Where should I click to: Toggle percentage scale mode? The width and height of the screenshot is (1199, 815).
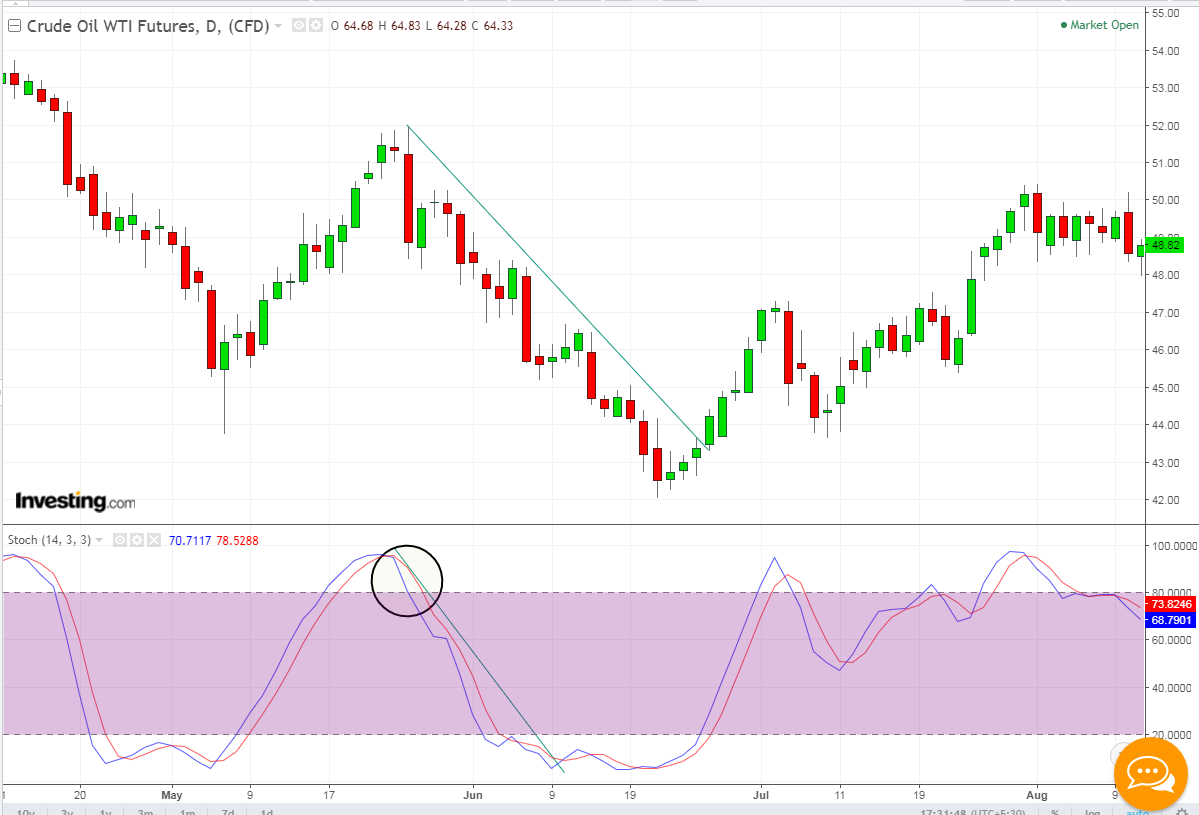1053,811
